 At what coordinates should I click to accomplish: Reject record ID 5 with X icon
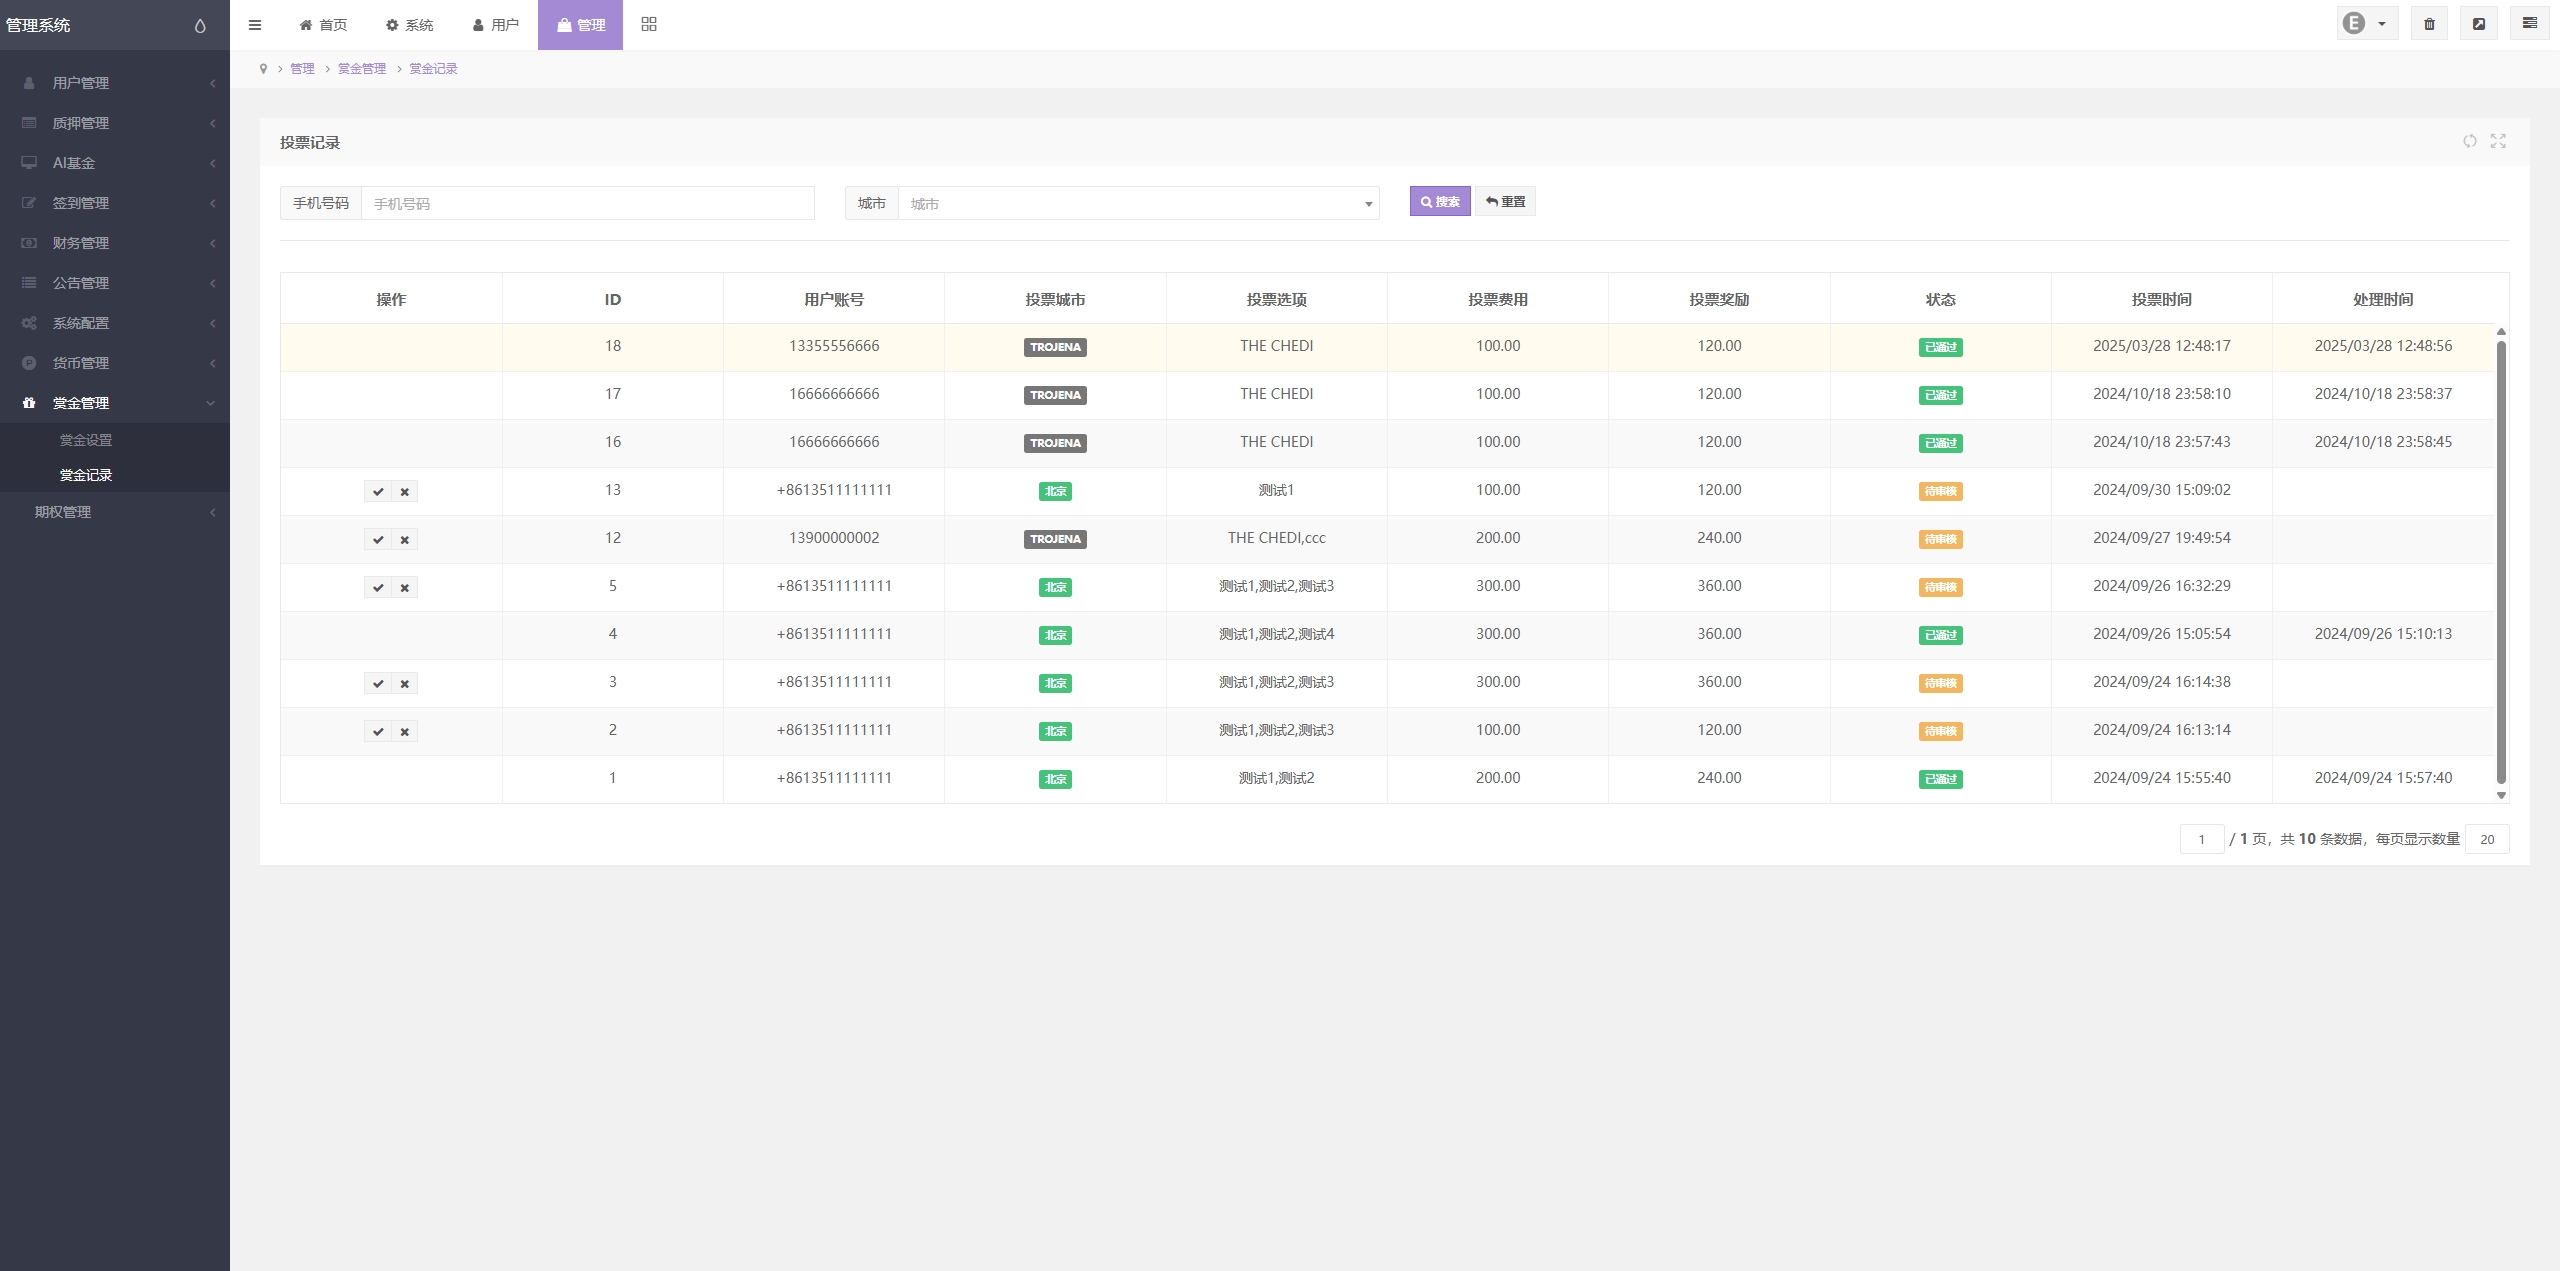[x=405, y=588]
